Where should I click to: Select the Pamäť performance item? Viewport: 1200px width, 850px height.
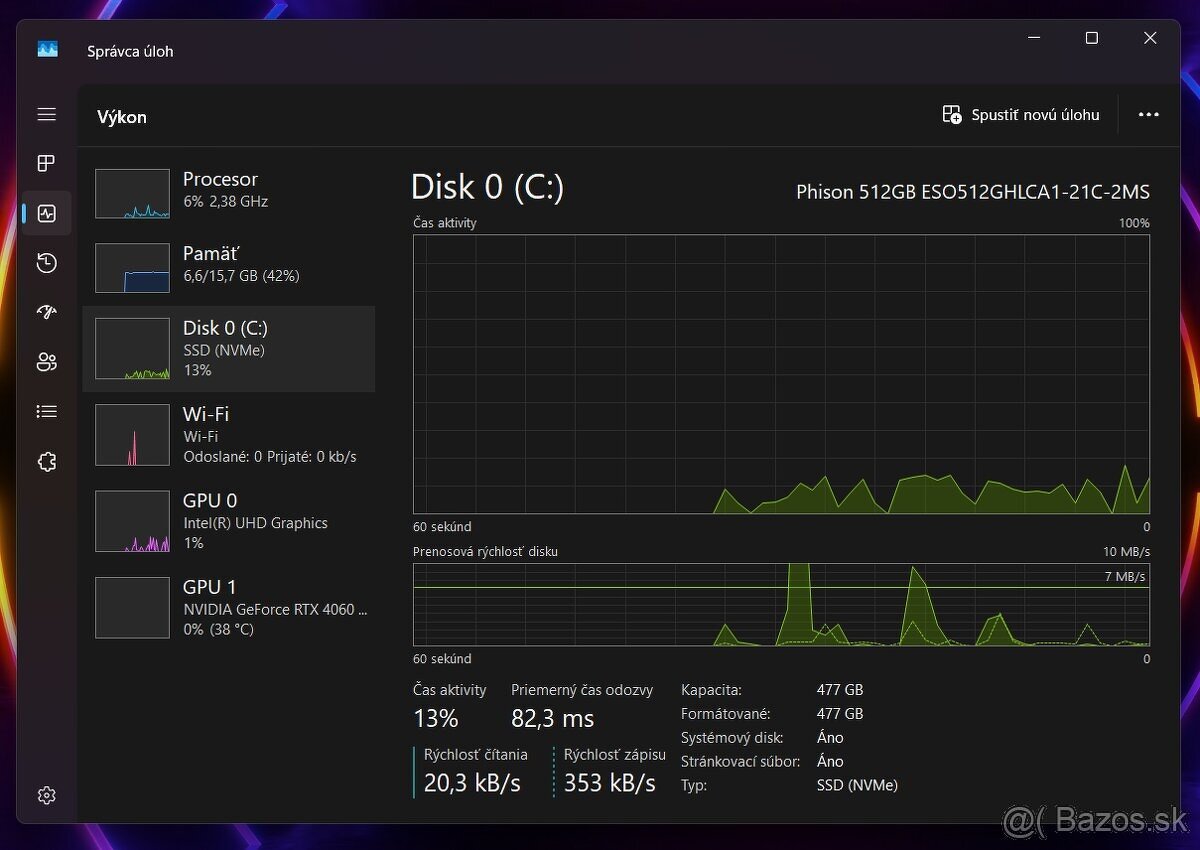click(x=229, y=266)
